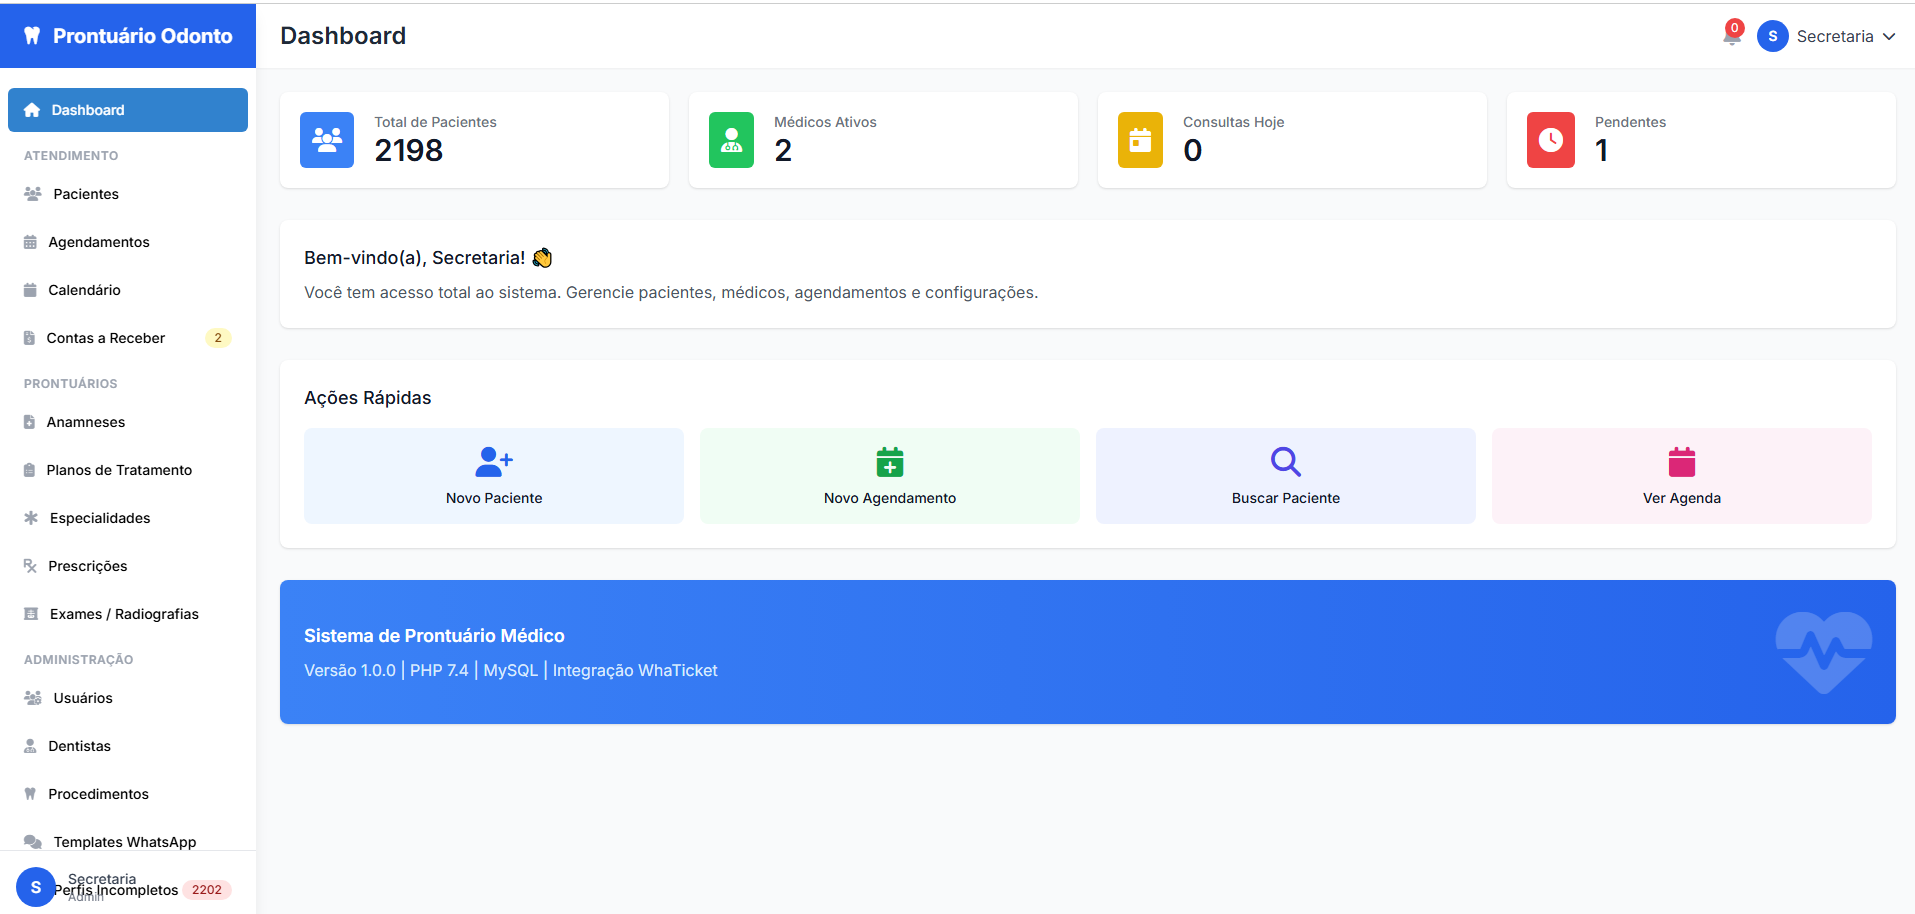Screen dimensions: 1915x914
Task: Click the Buscar Paciente magnifier icon
Action: [x=1284, y=461]
